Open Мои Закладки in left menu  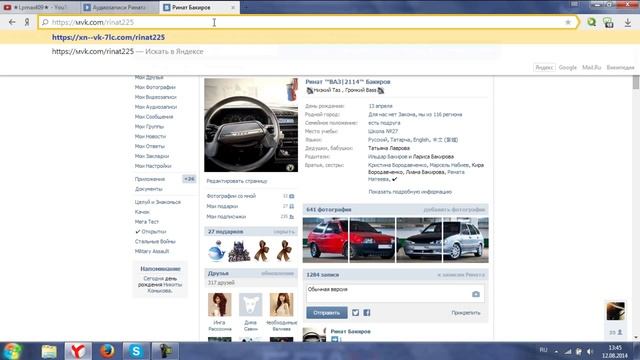click(x=152, y=156)
